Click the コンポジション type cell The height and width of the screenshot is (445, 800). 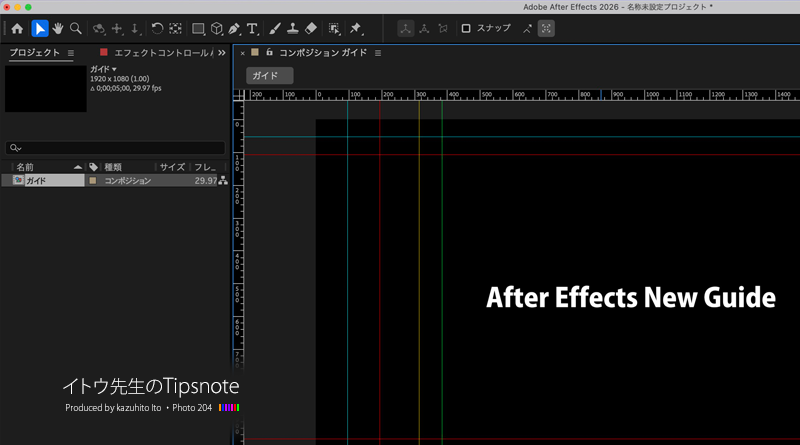[128, 181]
